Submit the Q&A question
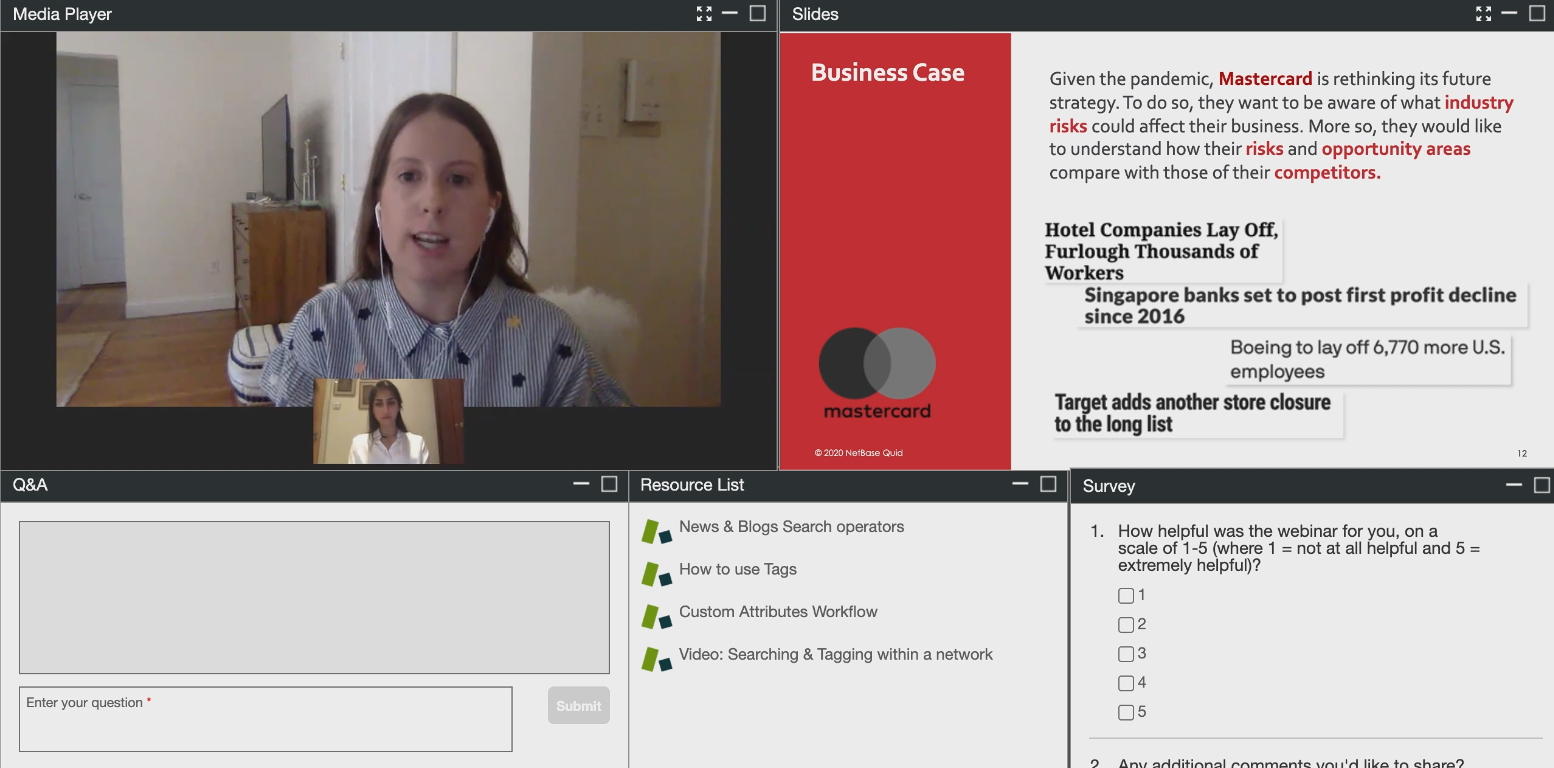 pos(579,706)
